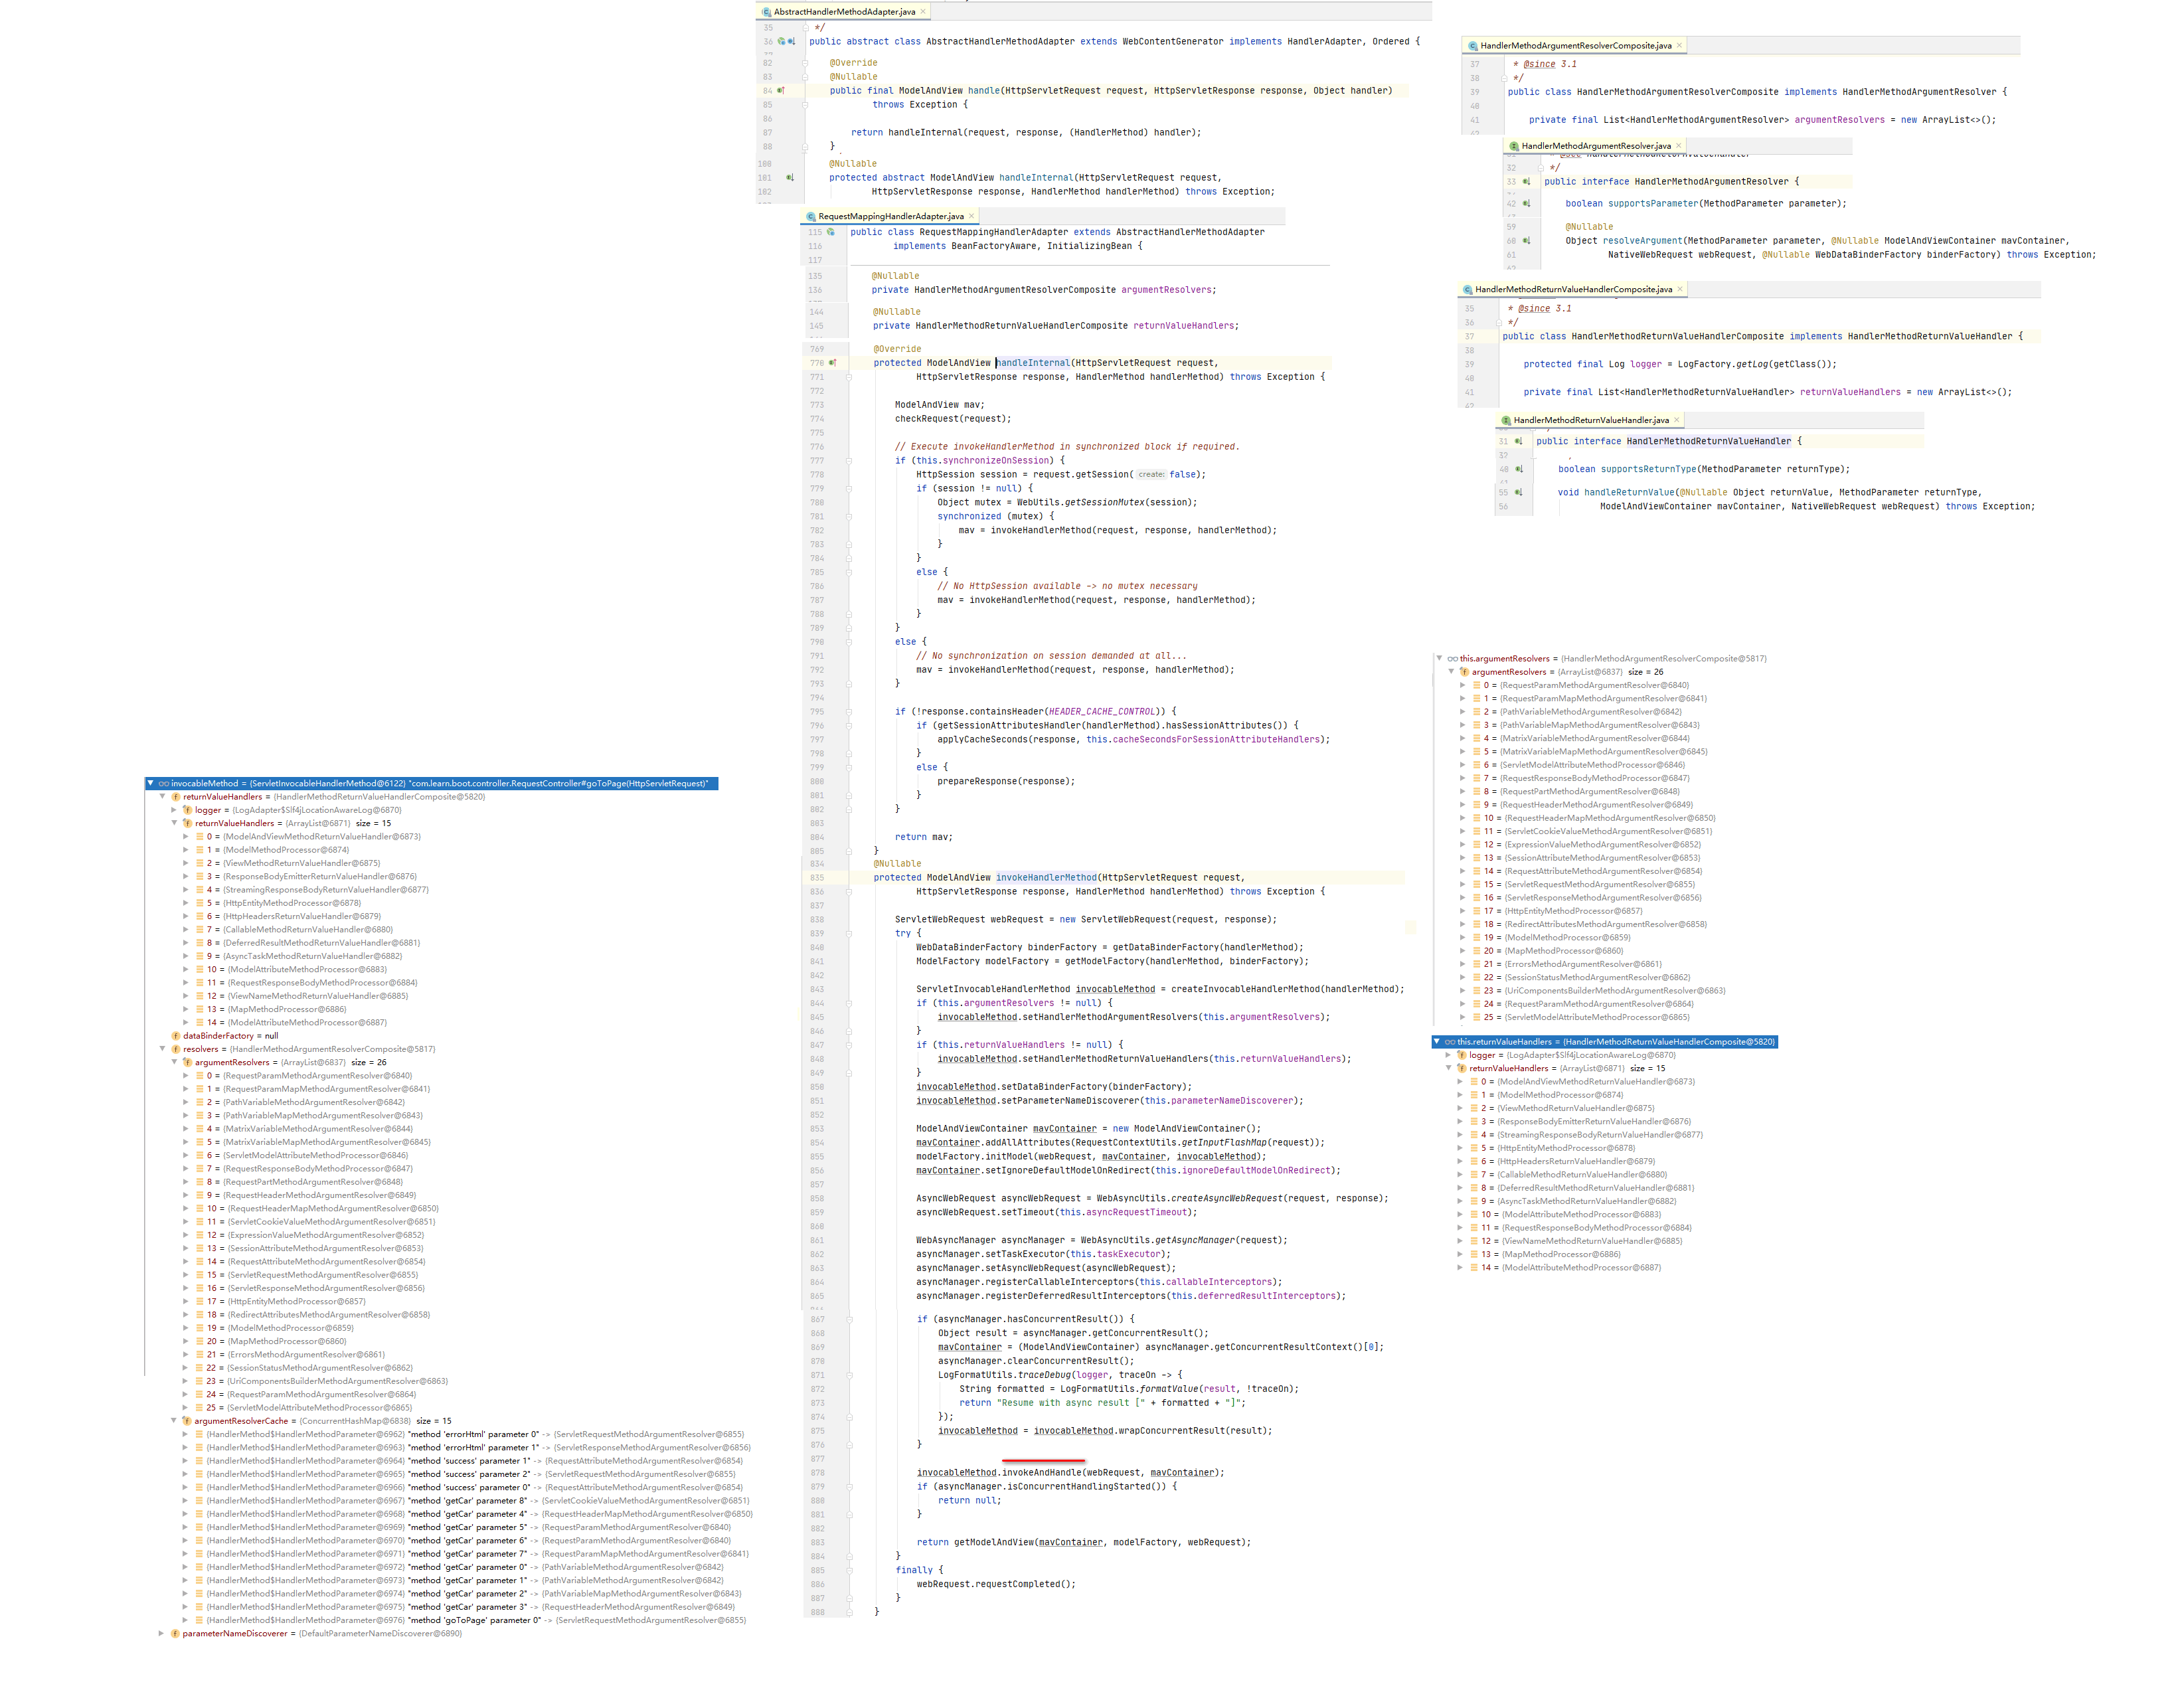Click the field icon beside argumentResolverCache
2184x1708 pixels.
pos(187,1421)
